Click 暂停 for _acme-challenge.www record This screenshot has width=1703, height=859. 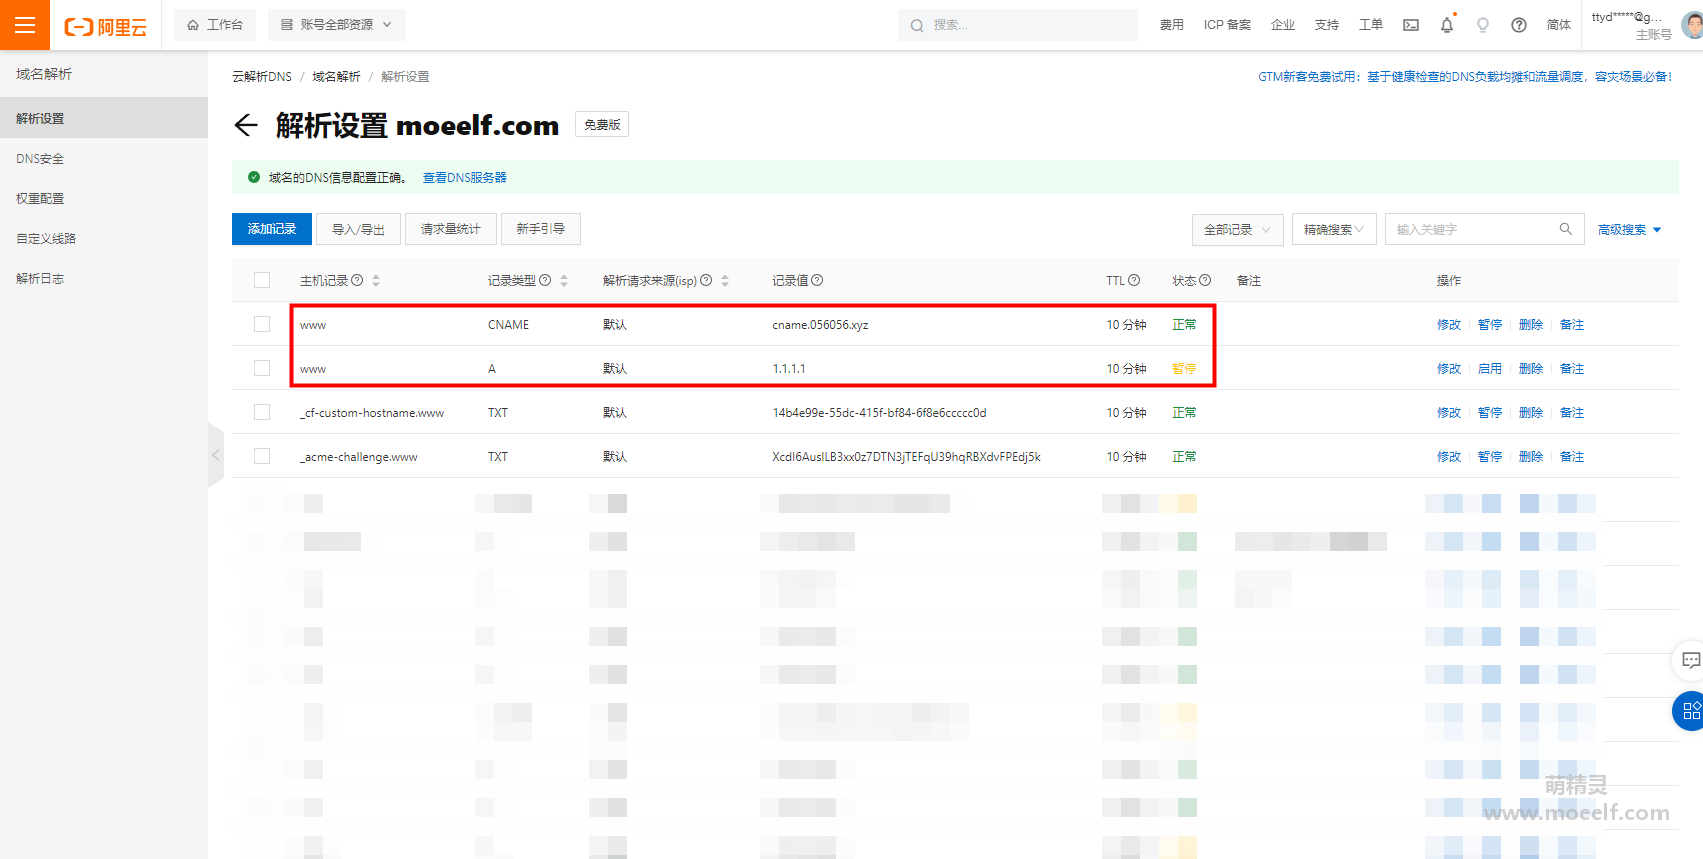(1490, 456)
